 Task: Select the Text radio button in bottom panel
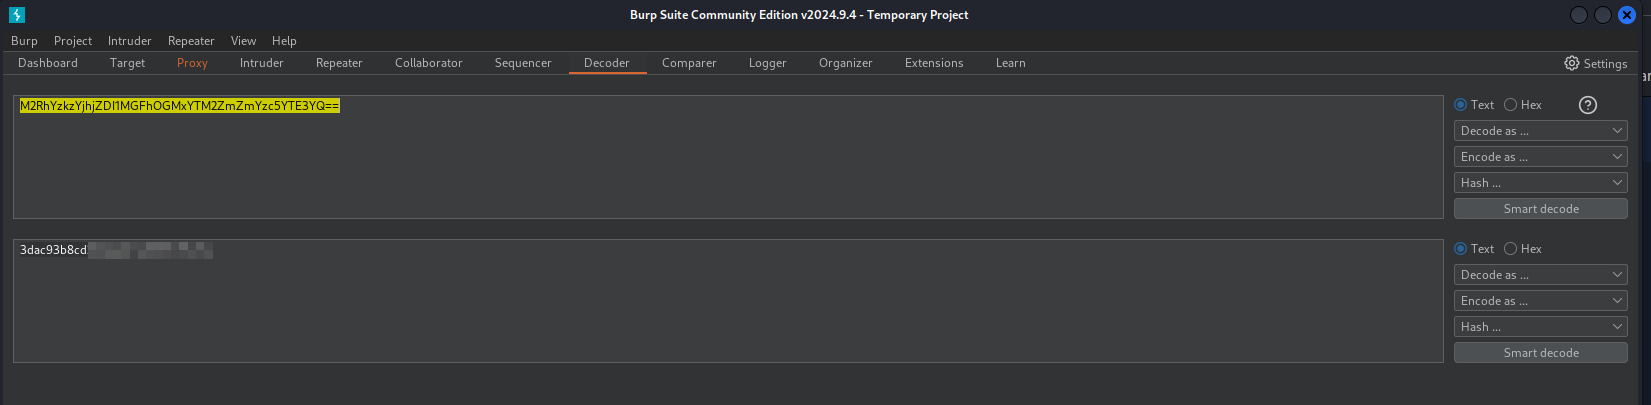(1461, 249)
